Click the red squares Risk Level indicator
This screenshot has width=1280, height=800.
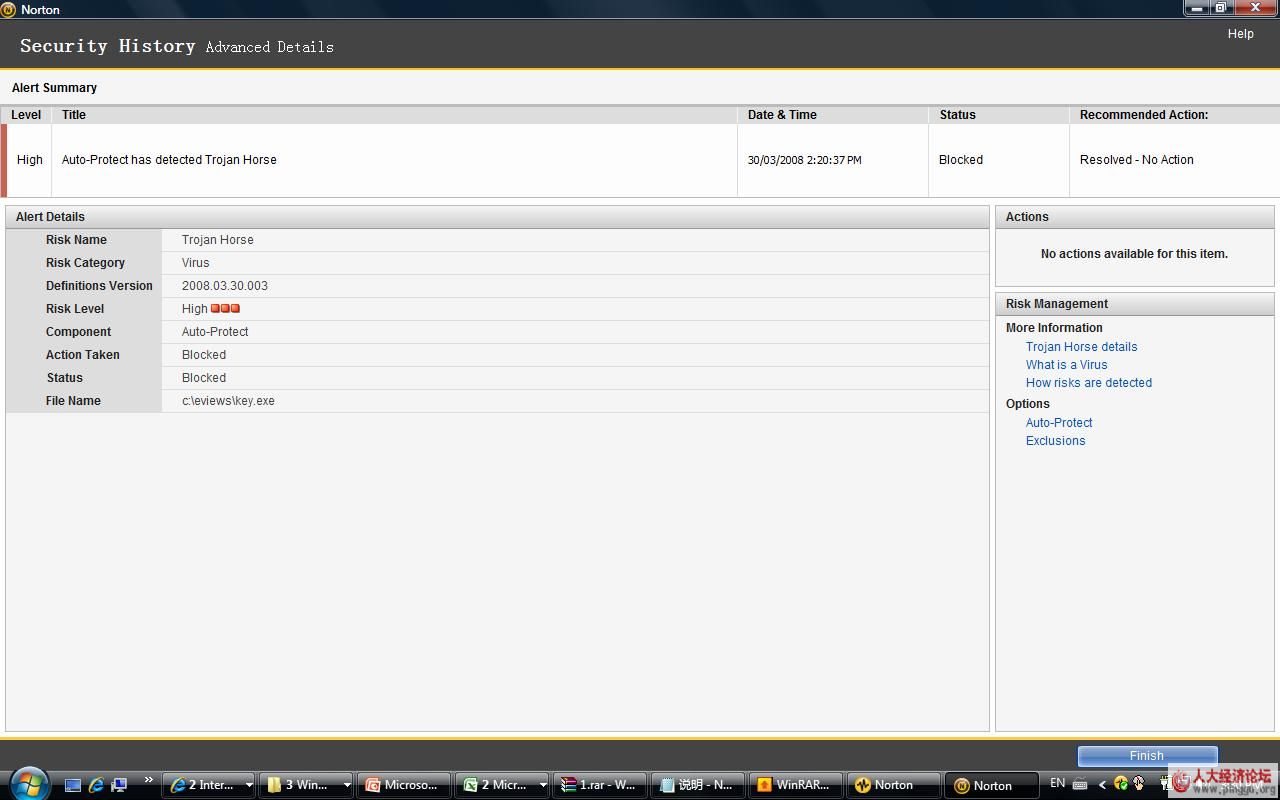226,309
